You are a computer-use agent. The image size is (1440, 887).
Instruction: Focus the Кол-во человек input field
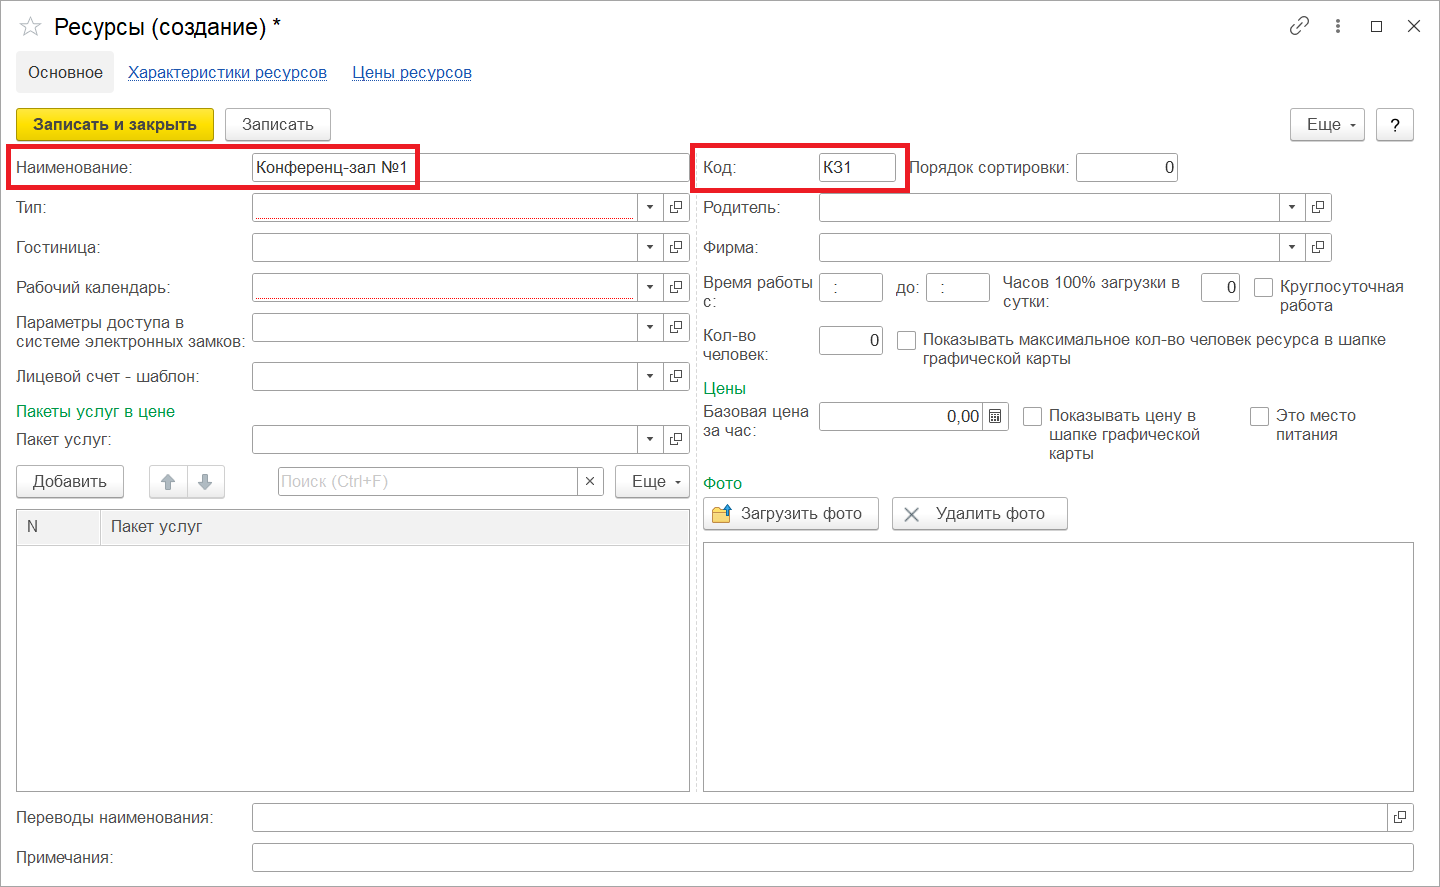coord(851,340)
